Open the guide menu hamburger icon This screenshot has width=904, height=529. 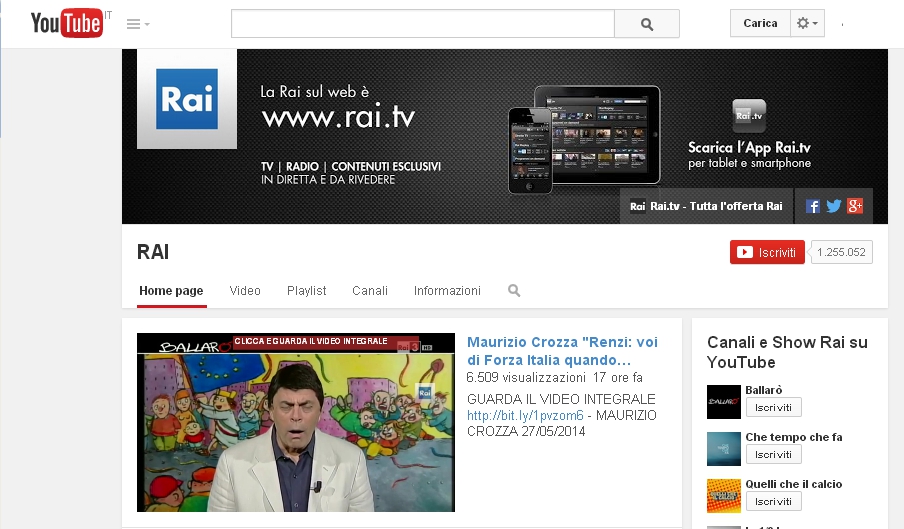point(138,24)
